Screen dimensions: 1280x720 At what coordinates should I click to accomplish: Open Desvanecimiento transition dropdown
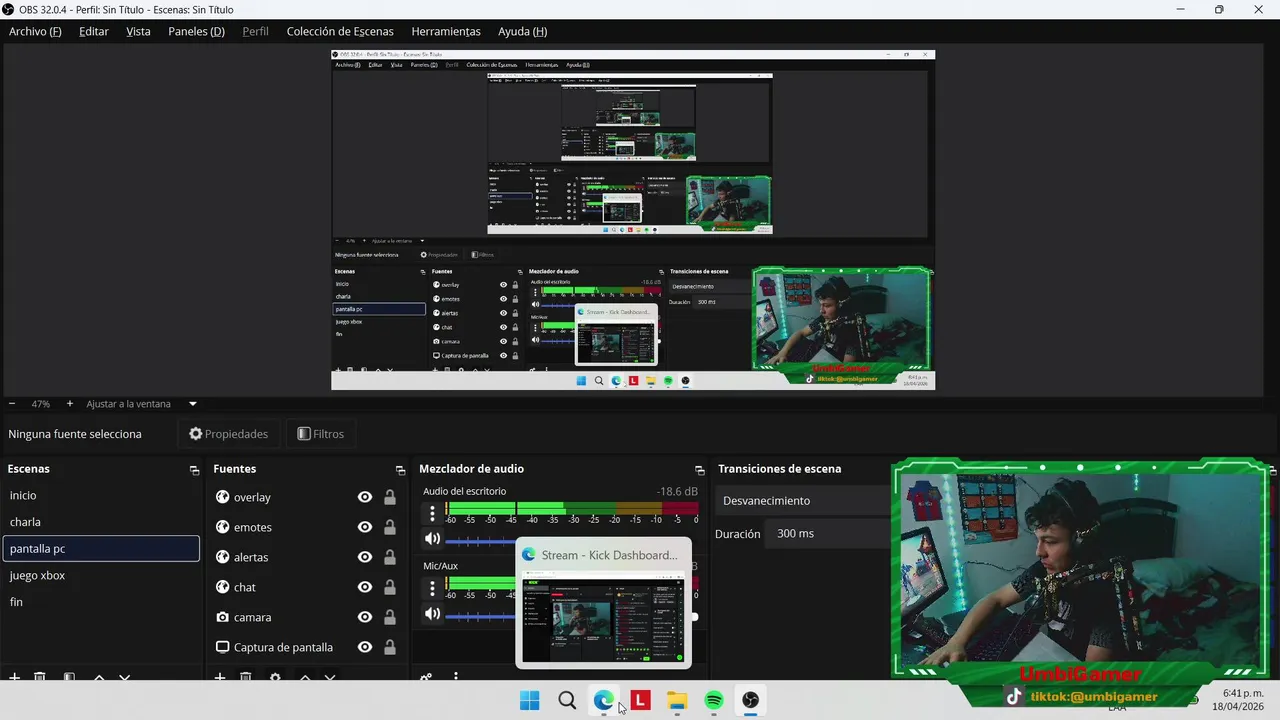pos(803,501)
